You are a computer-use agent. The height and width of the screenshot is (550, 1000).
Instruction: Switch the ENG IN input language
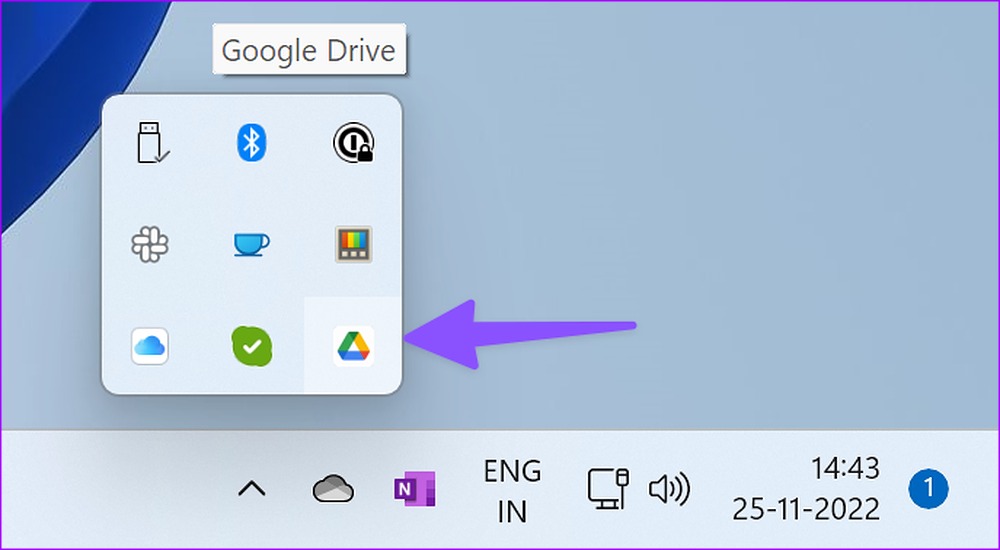coord(512,491)
